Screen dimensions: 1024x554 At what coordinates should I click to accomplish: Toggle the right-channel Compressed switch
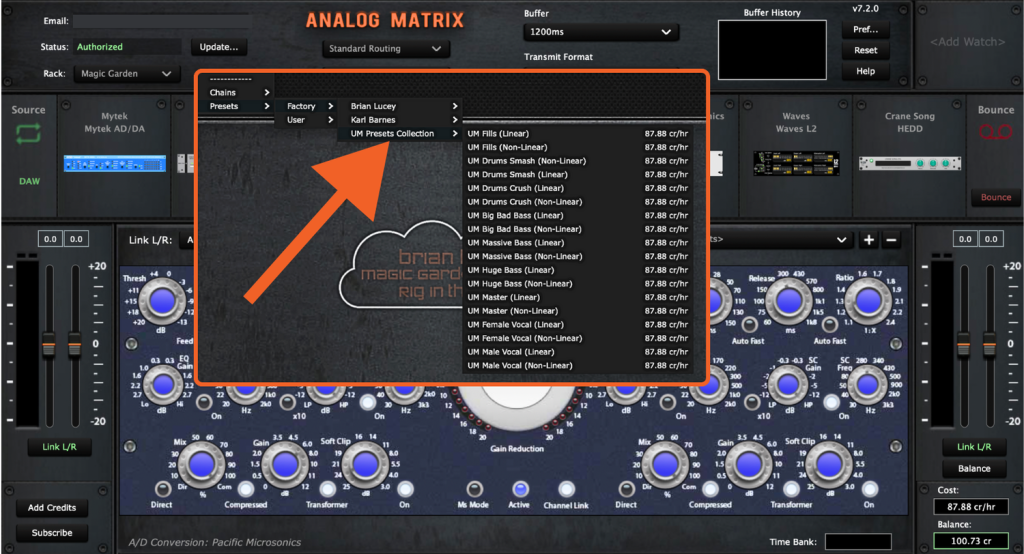[x=710, y=489]
